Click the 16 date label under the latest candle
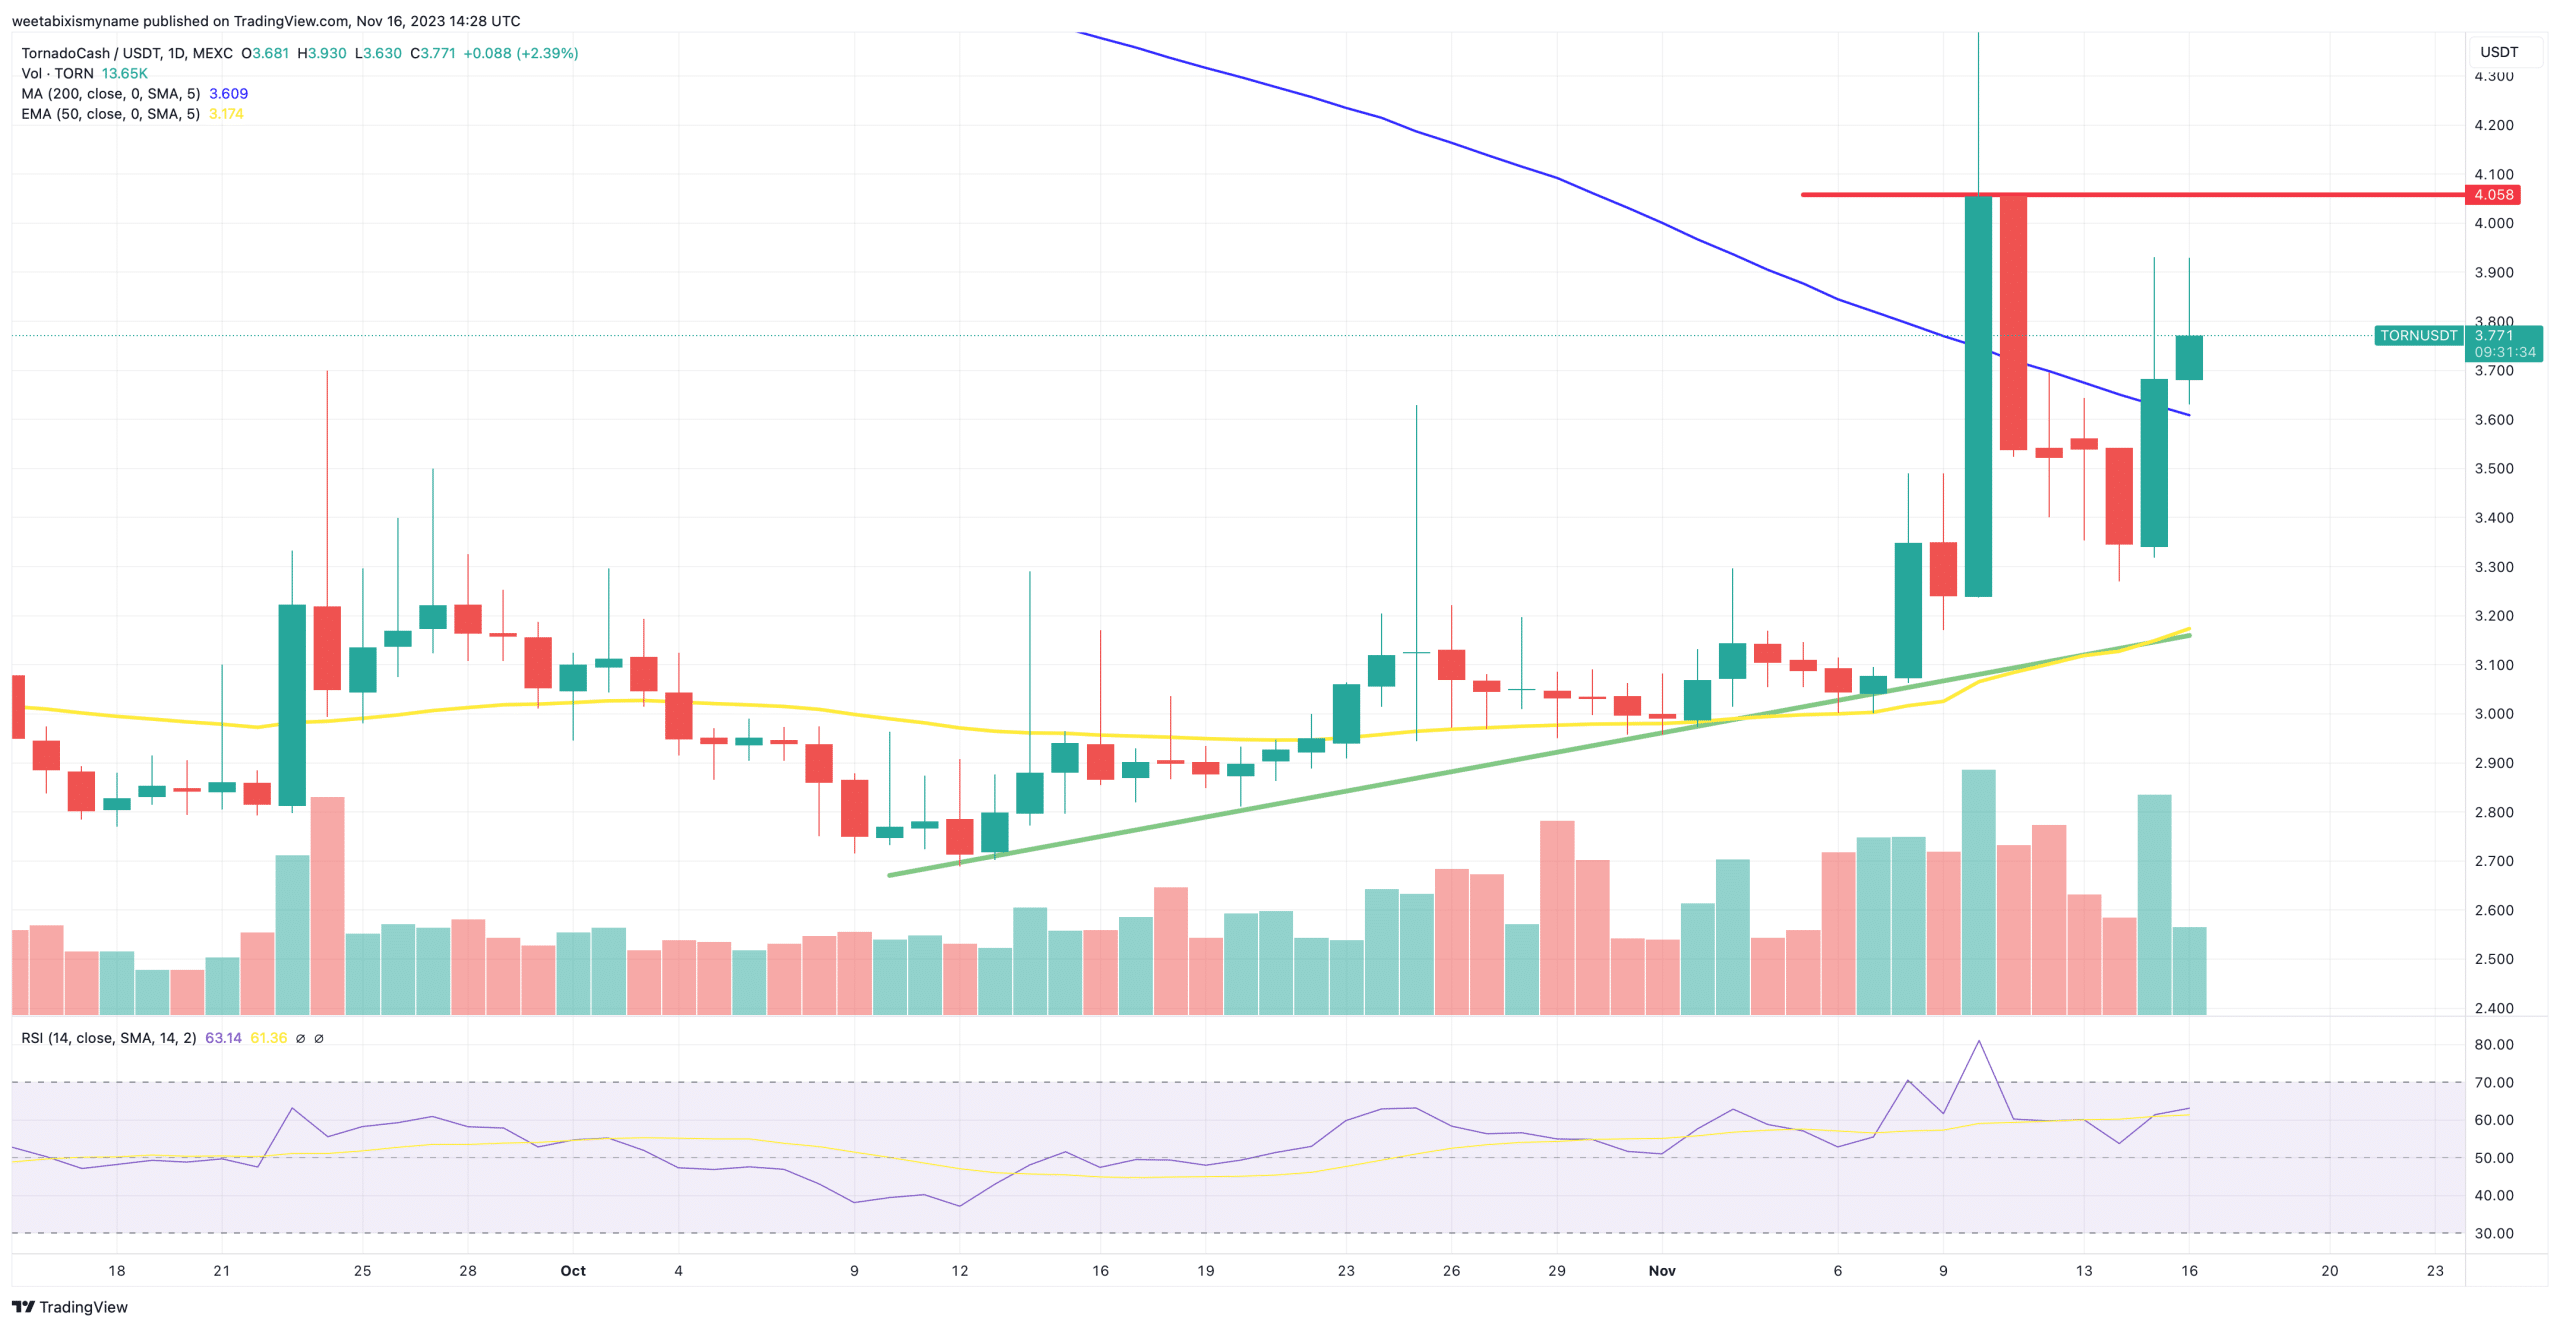Image resolution: width=2560 pixels, height=1328 pixels. coord(2189,1270)
